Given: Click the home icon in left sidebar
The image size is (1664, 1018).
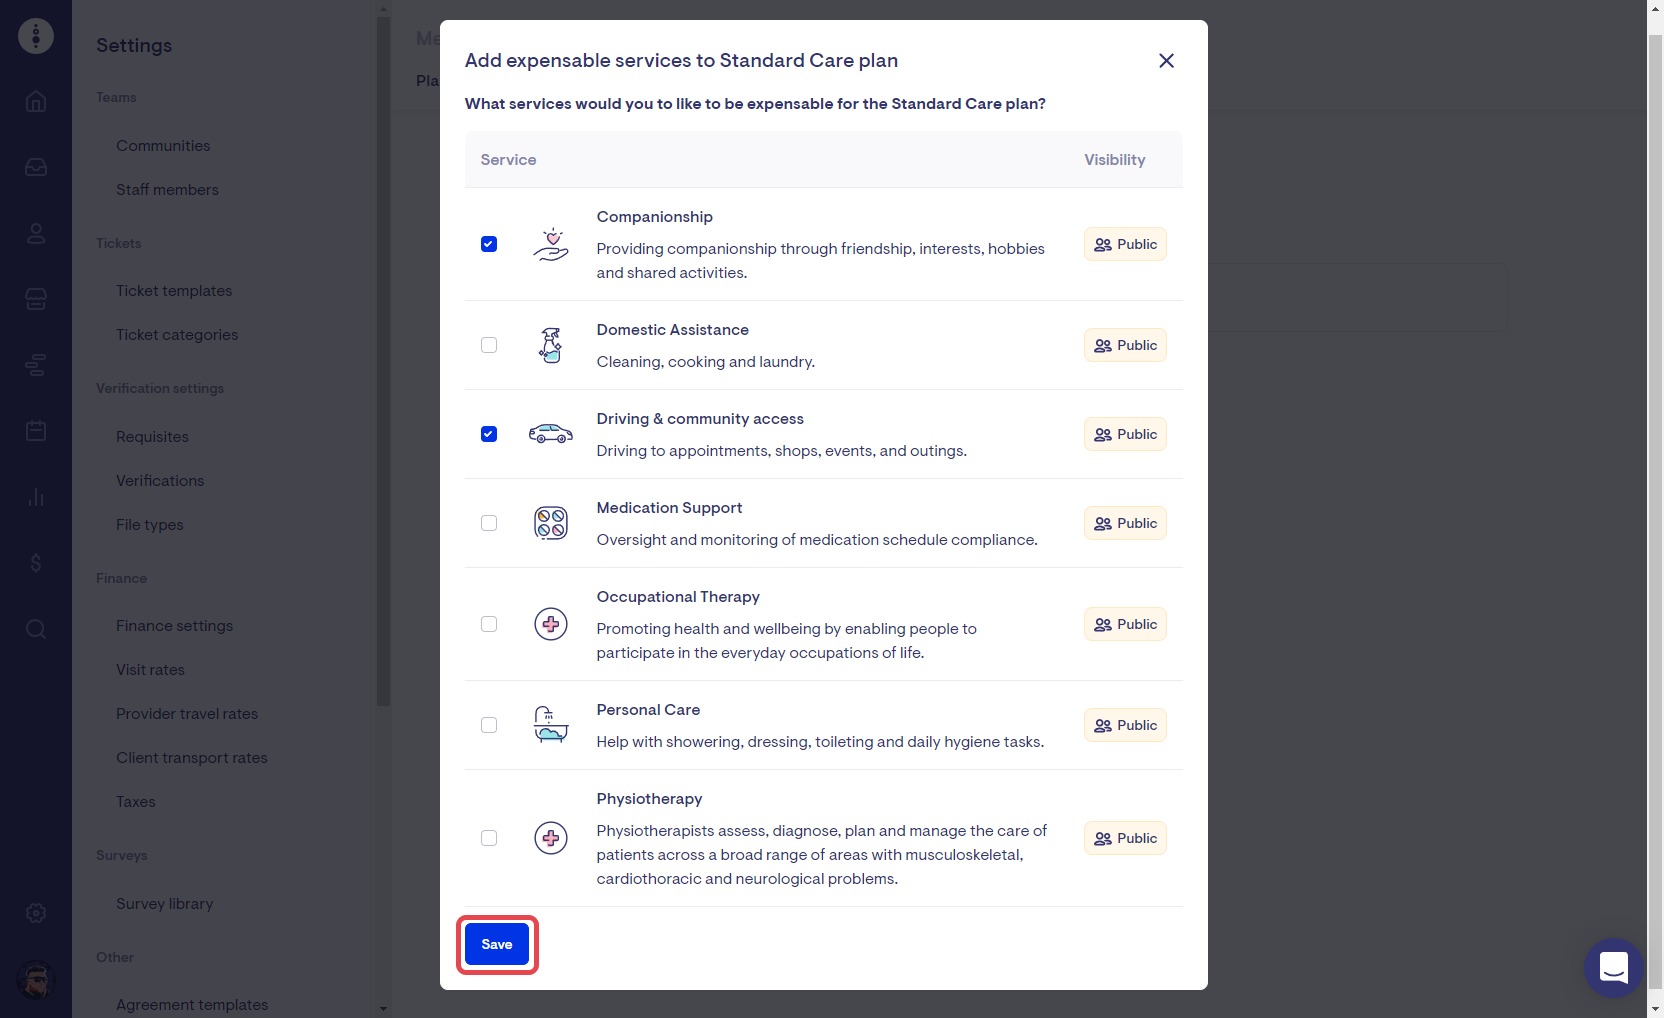Looking at the screenshot, I should pyautogui.click(x=36, y=101).
